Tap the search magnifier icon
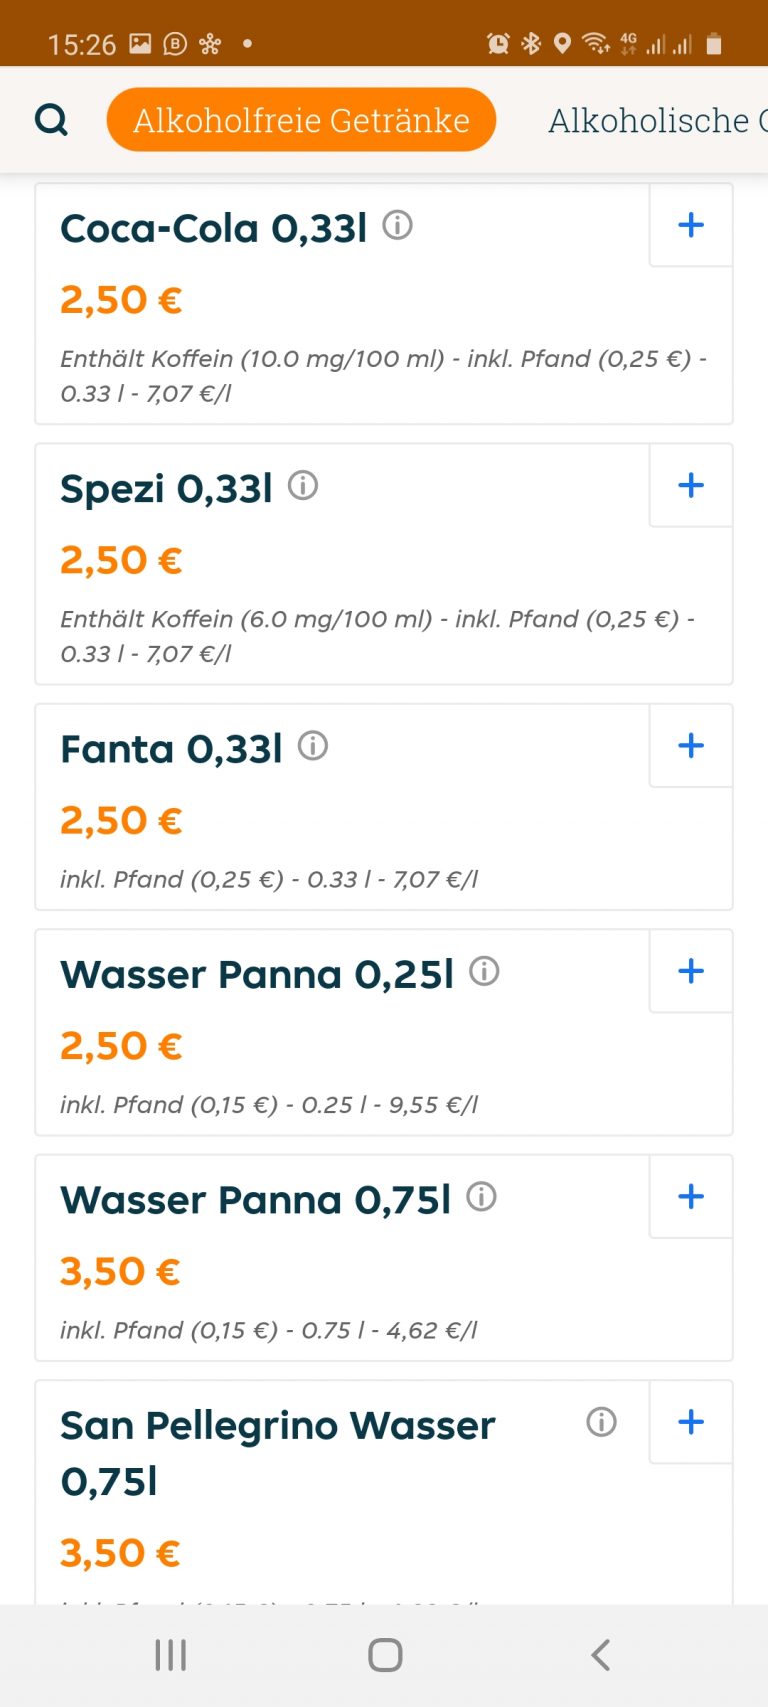This screenshot has width=768, height=1707. click(51, 120)
